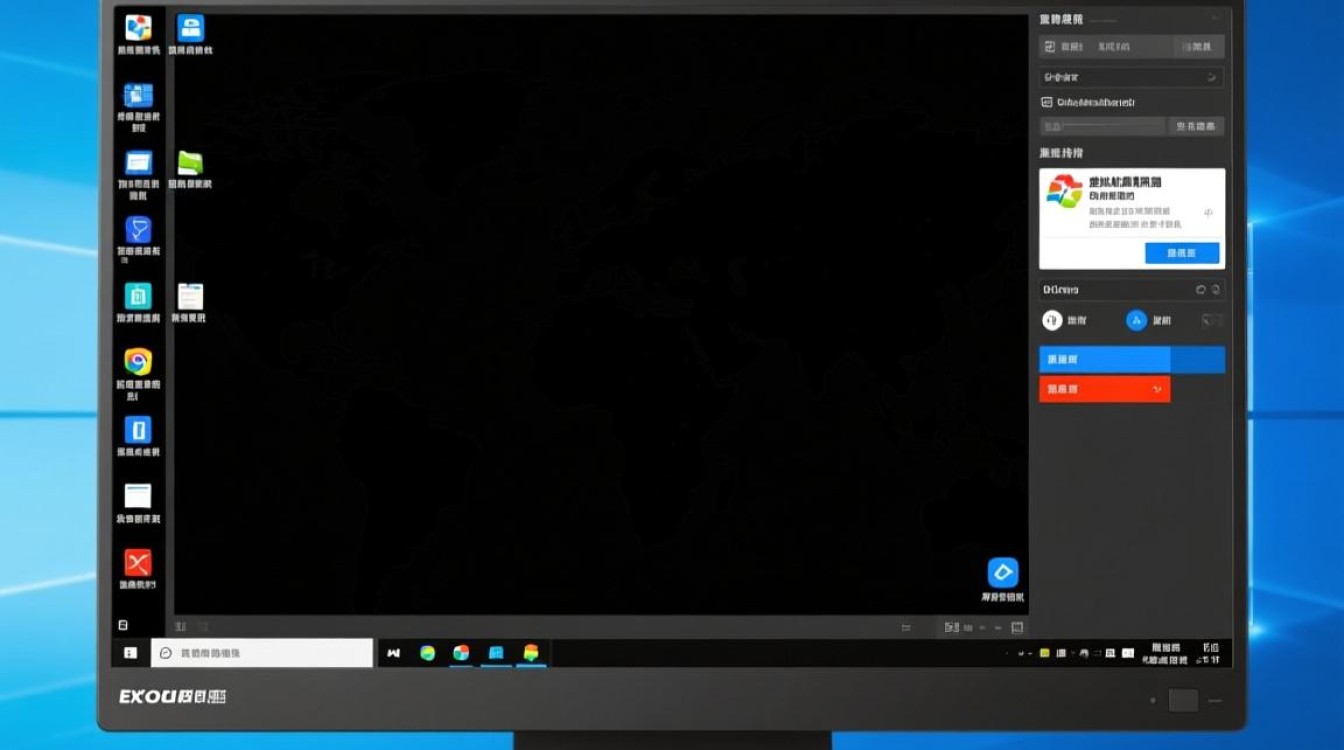Open the Chrome desktop shortcut
Viewport: 1344px width, 750px height.
click(138, 362)
